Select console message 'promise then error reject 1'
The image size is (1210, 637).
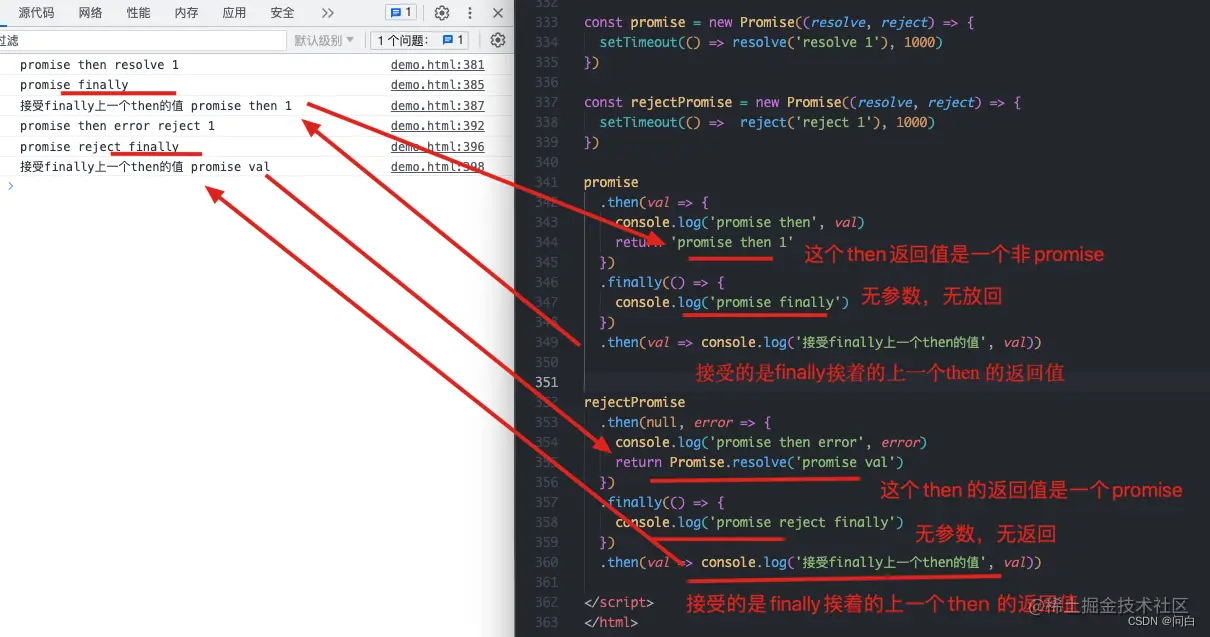117,126
